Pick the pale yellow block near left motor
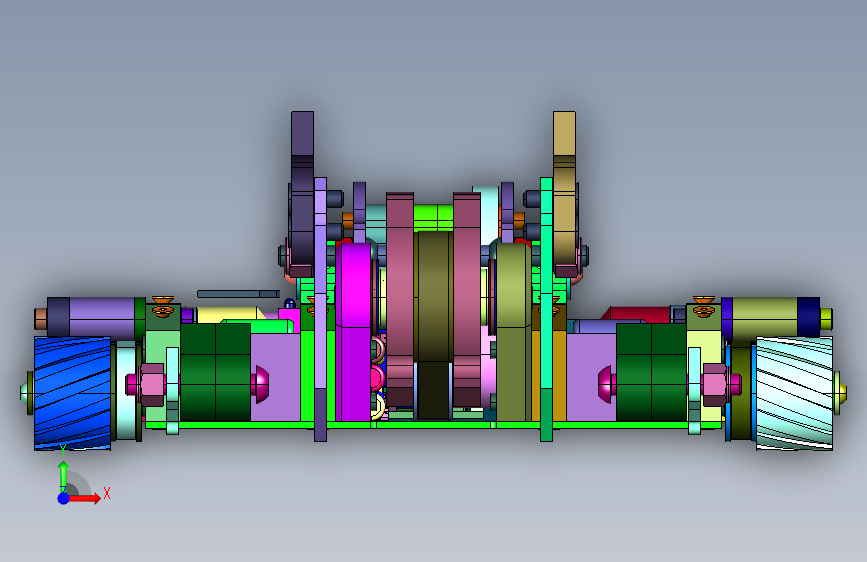 [x=229, y=315]
